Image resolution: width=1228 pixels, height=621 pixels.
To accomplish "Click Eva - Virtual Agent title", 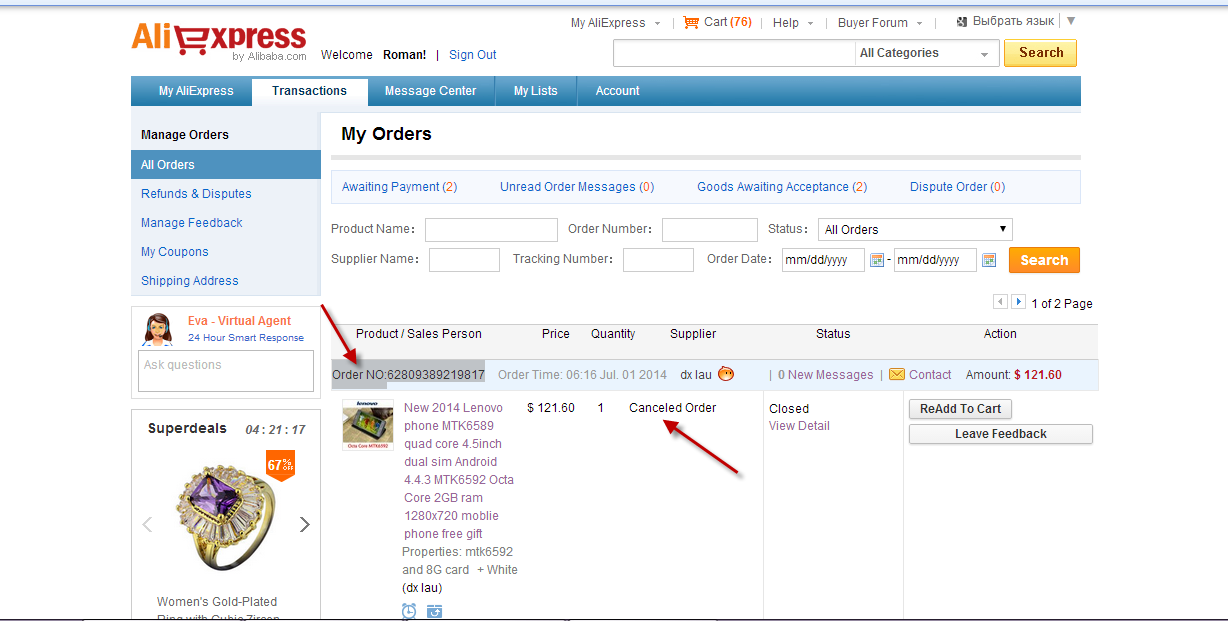I will pyautogui.click(x=240, y=321).
